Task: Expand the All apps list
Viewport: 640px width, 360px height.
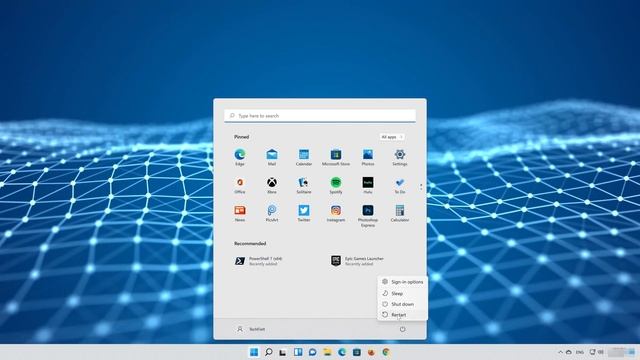Action: pos(392,137)
